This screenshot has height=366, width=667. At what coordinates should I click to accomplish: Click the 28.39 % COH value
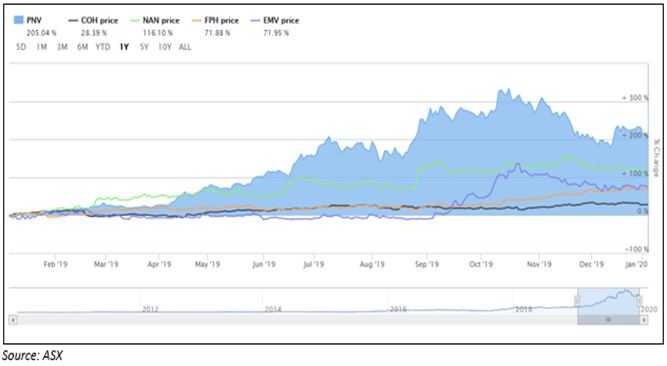point(94,33)
